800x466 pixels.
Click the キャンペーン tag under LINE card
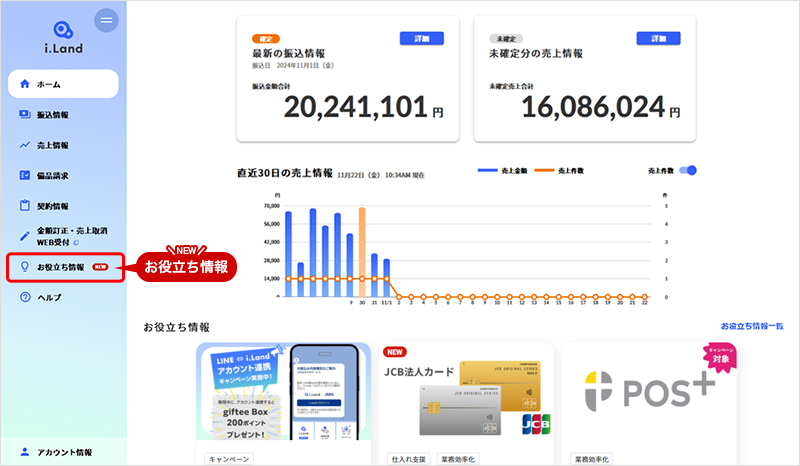(x=229, y=459)
